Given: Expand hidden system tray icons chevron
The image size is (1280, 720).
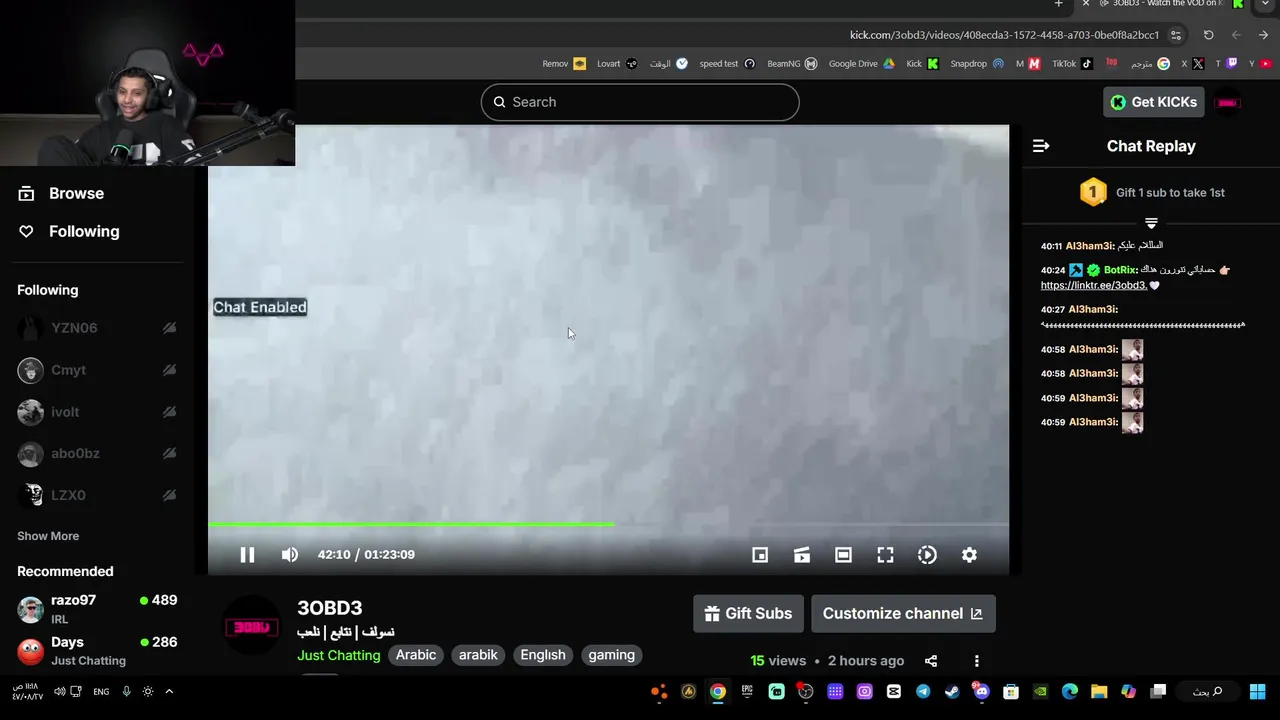Looking at the screenshot, I should coord(169,692).
